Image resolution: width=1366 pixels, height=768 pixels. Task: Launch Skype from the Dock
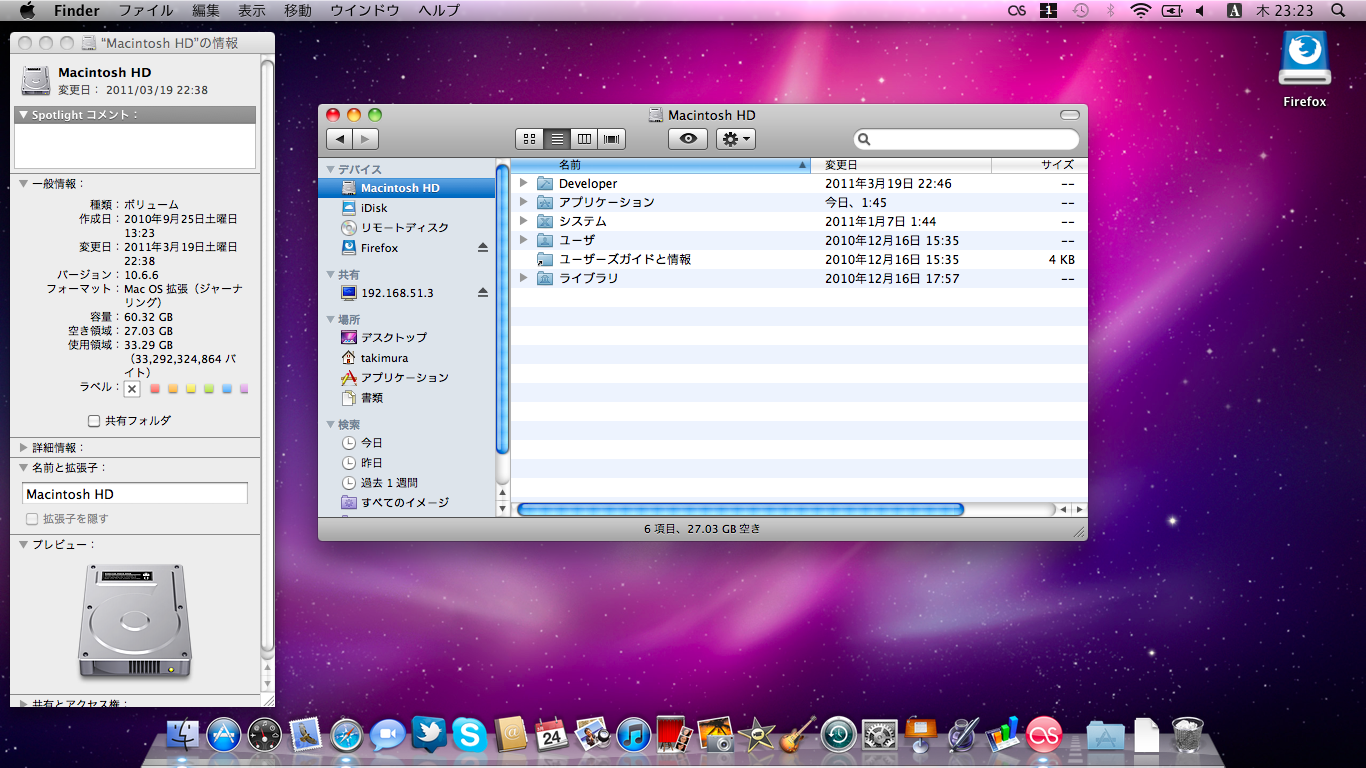pos(469,735)
